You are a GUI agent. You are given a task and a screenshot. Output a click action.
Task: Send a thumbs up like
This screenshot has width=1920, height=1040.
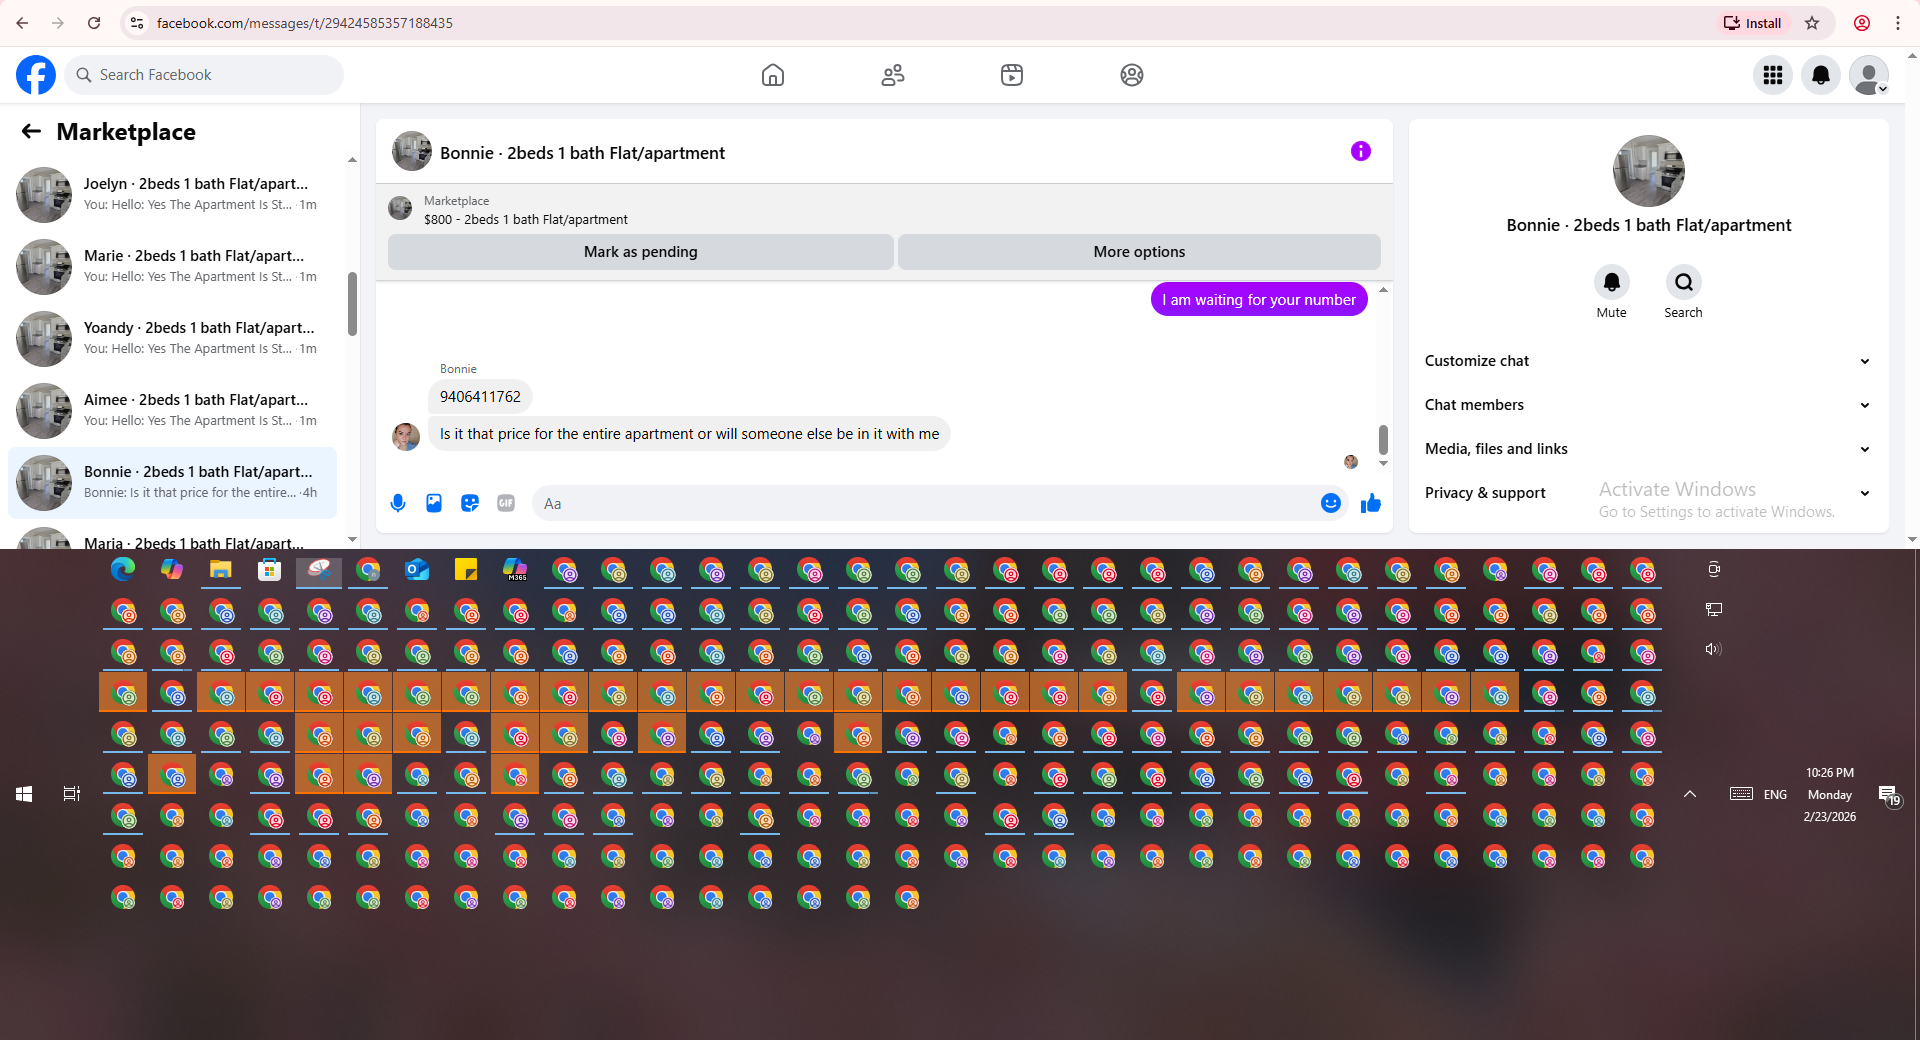[x=1371, y=503]
